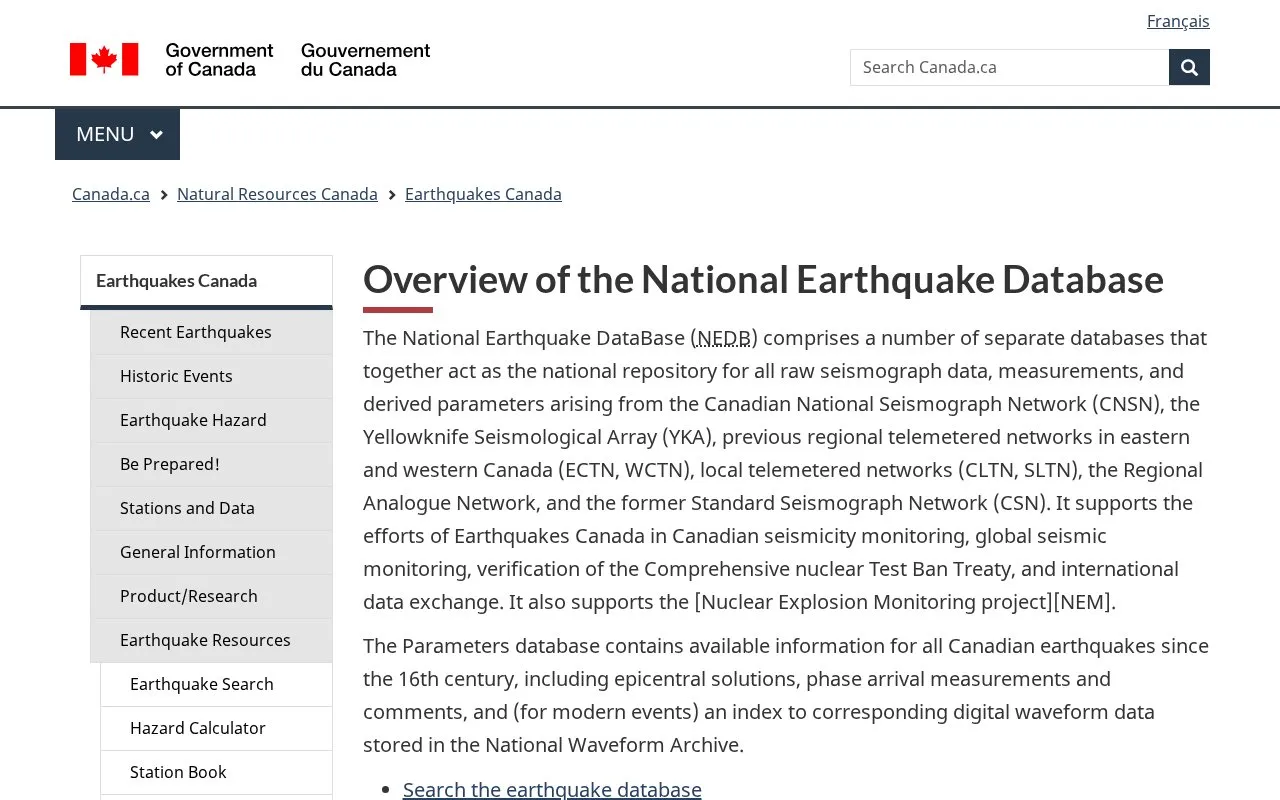Select Stations and Data sidebar item
Screen dimensions: 1280x800
tap(211, 508)
